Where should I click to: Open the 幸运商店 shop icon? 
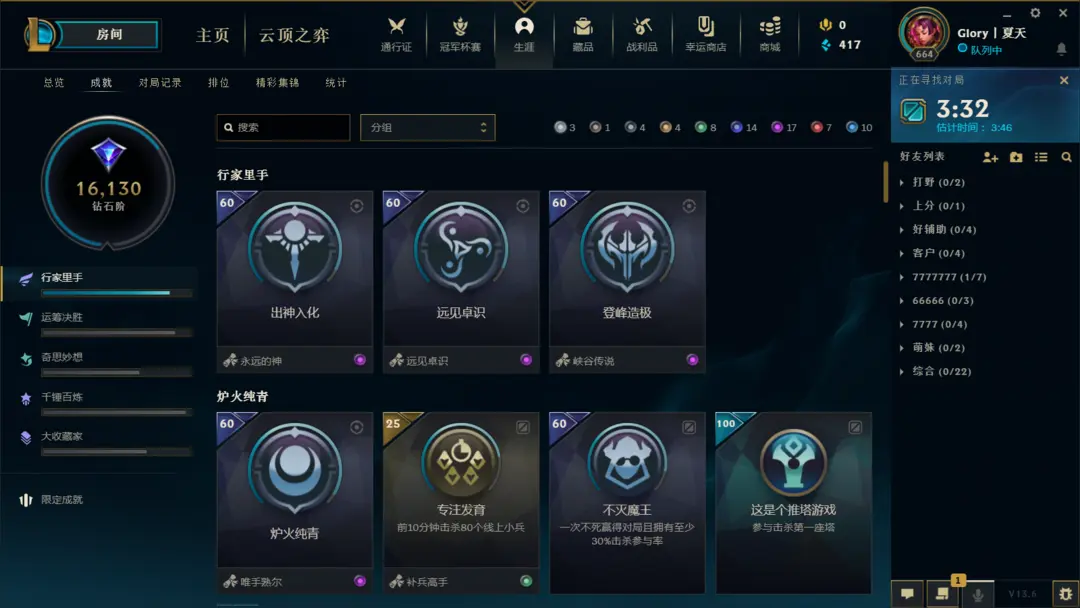pyautogui.click(x=705, y=34)
